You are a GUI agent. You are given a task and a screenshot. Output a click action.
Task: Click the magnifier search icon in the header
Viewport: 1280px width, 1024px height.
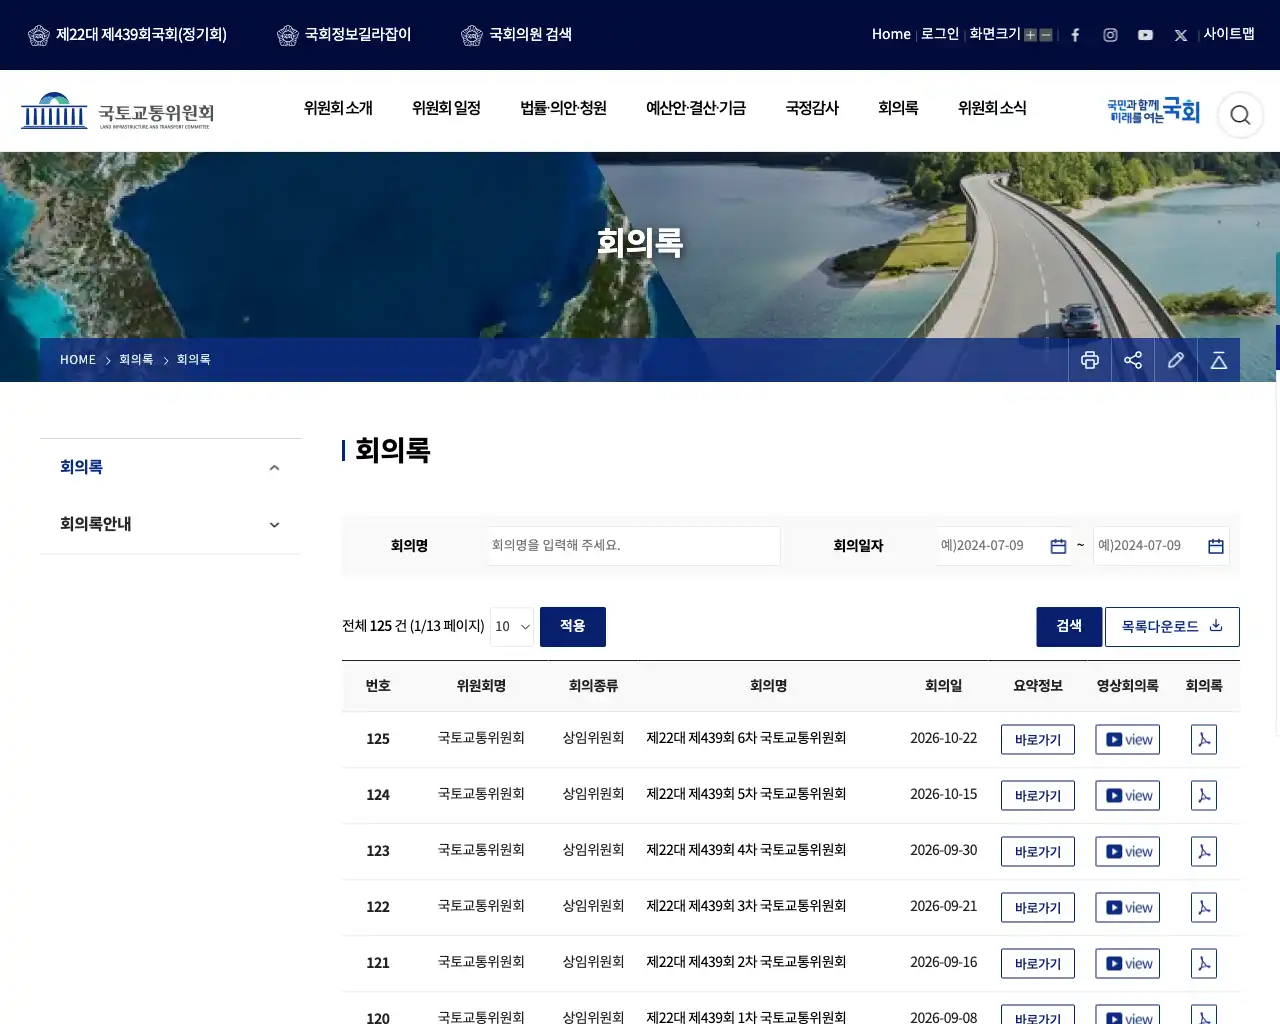pyautogui.click(x=1240, y=115)
